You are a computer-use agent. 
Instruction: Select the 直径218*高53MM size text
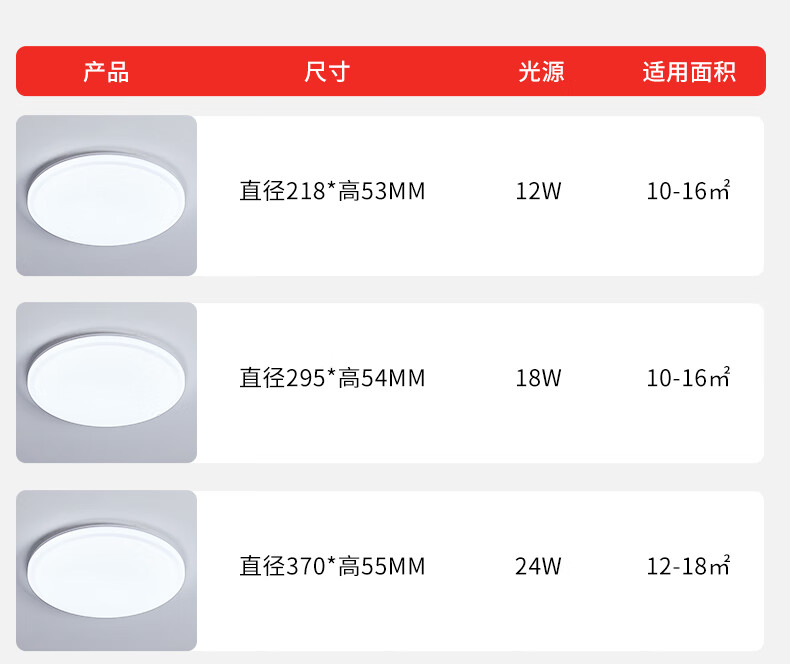tap(332, 191)
